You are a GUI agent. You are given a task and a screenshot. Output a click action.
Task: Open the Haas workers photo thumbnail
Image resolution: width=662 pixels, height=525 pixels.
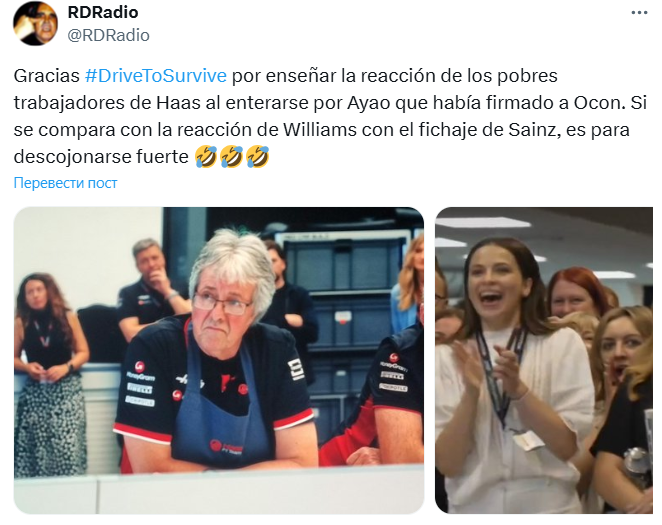219,360
